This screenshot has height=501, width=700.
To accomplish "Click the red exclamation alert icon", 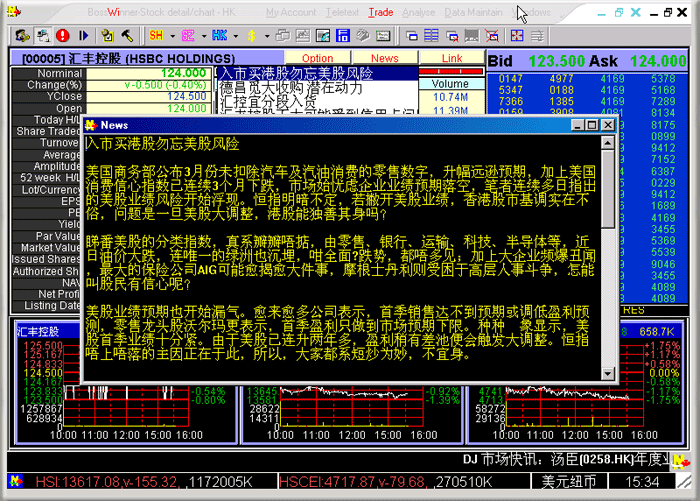I will [63, 35].
